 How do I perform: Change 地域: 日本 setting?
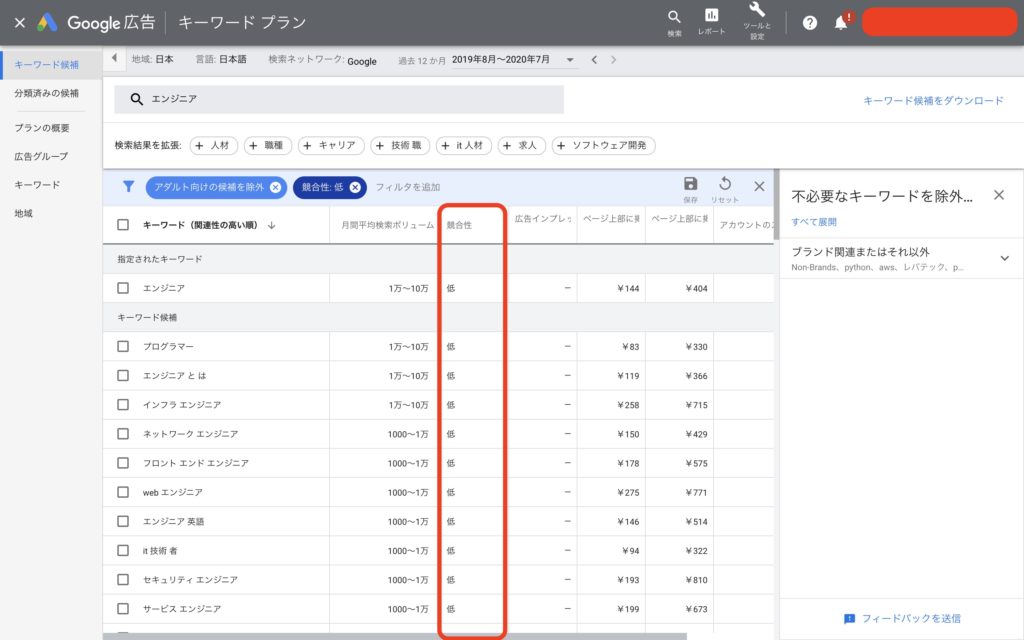coord(153,59)
